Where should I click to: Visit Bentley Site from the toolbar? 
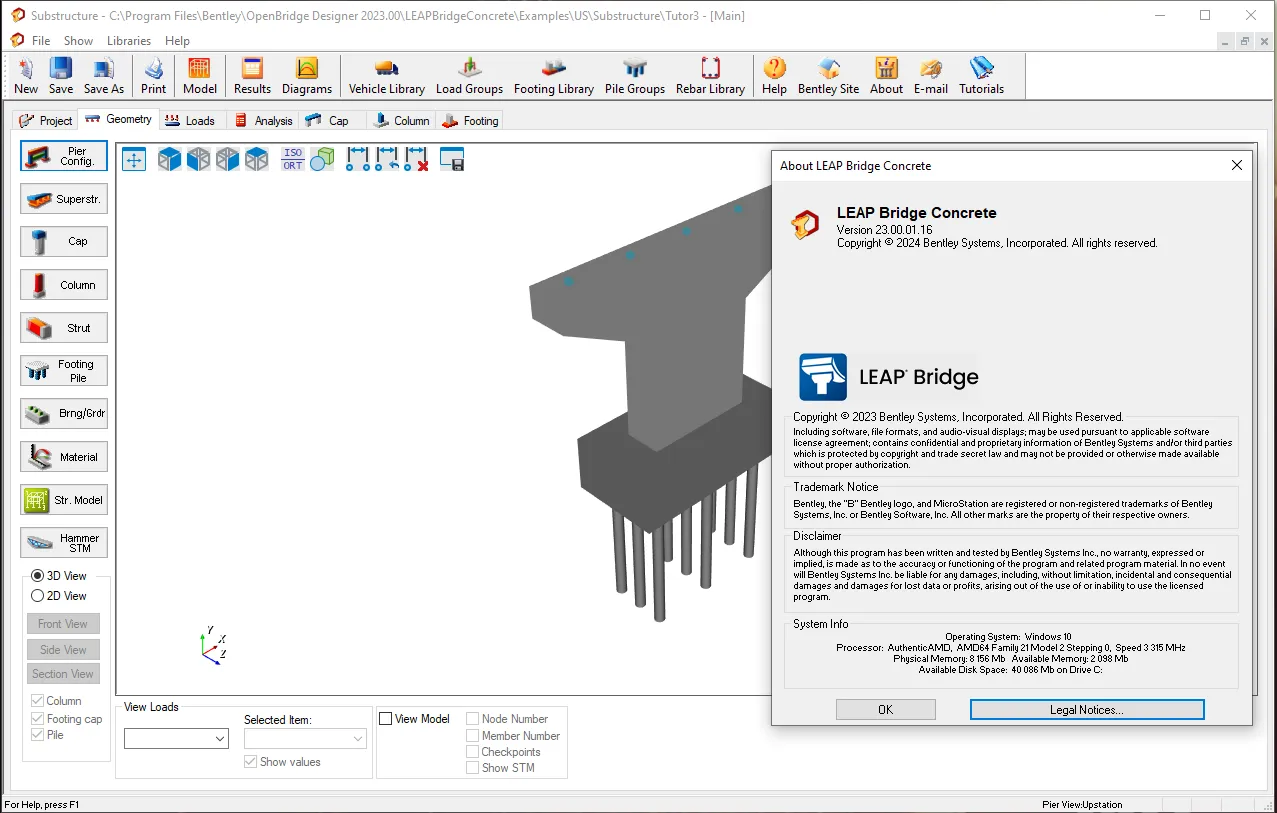[x=828, y=76]
